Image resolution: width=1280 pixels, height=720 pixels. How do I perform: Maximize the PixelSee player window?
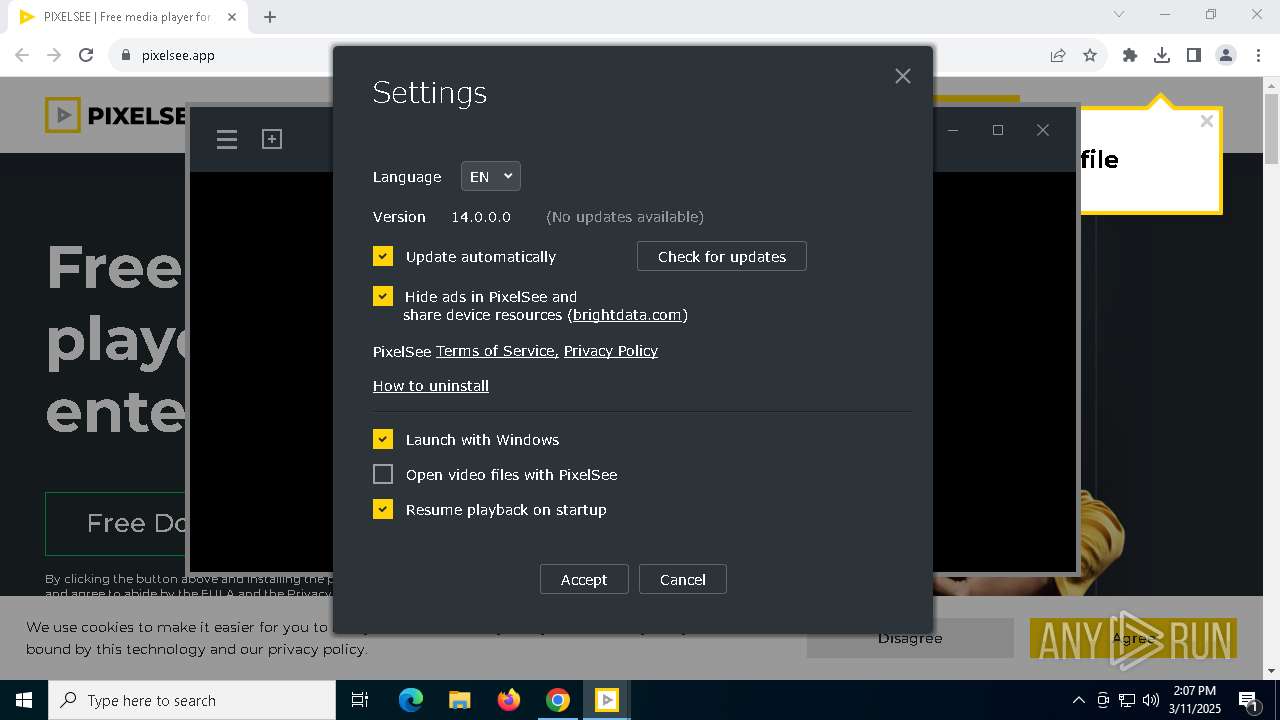[x=998, y=130]
